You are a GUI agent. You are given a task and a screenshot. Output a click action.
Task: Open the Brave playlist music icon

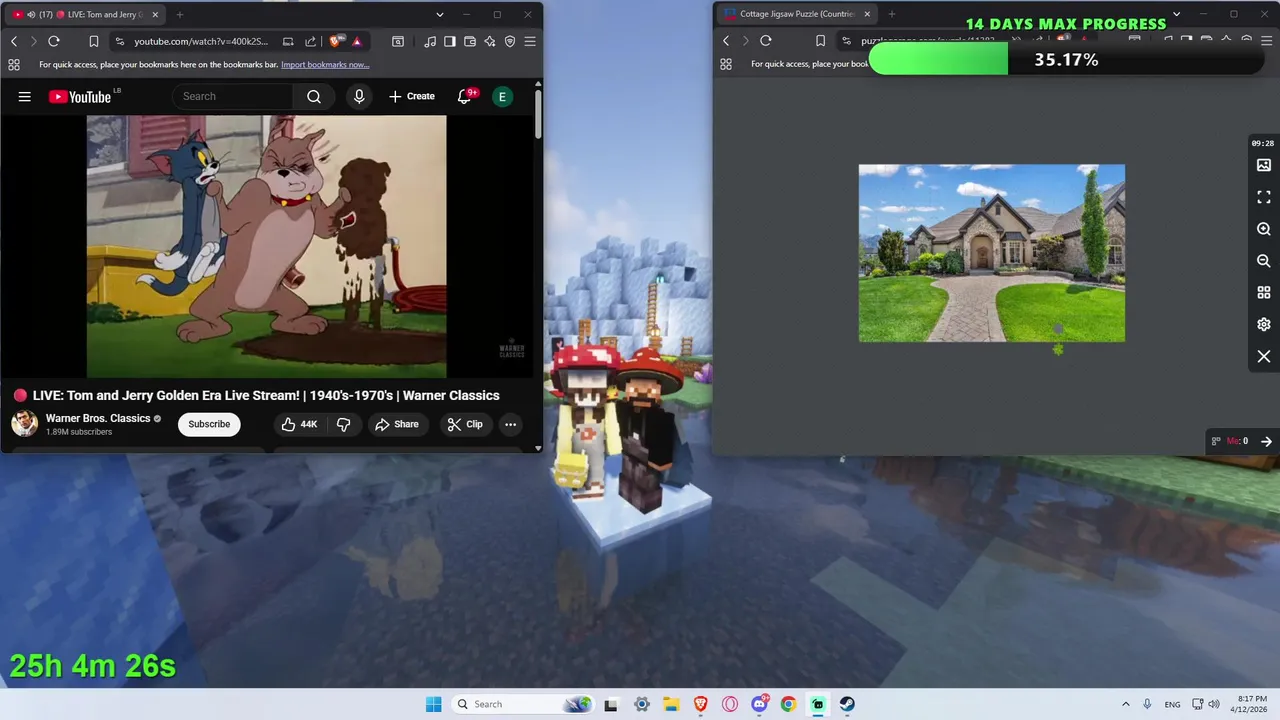pyautogui.click(x=430, y=41)
